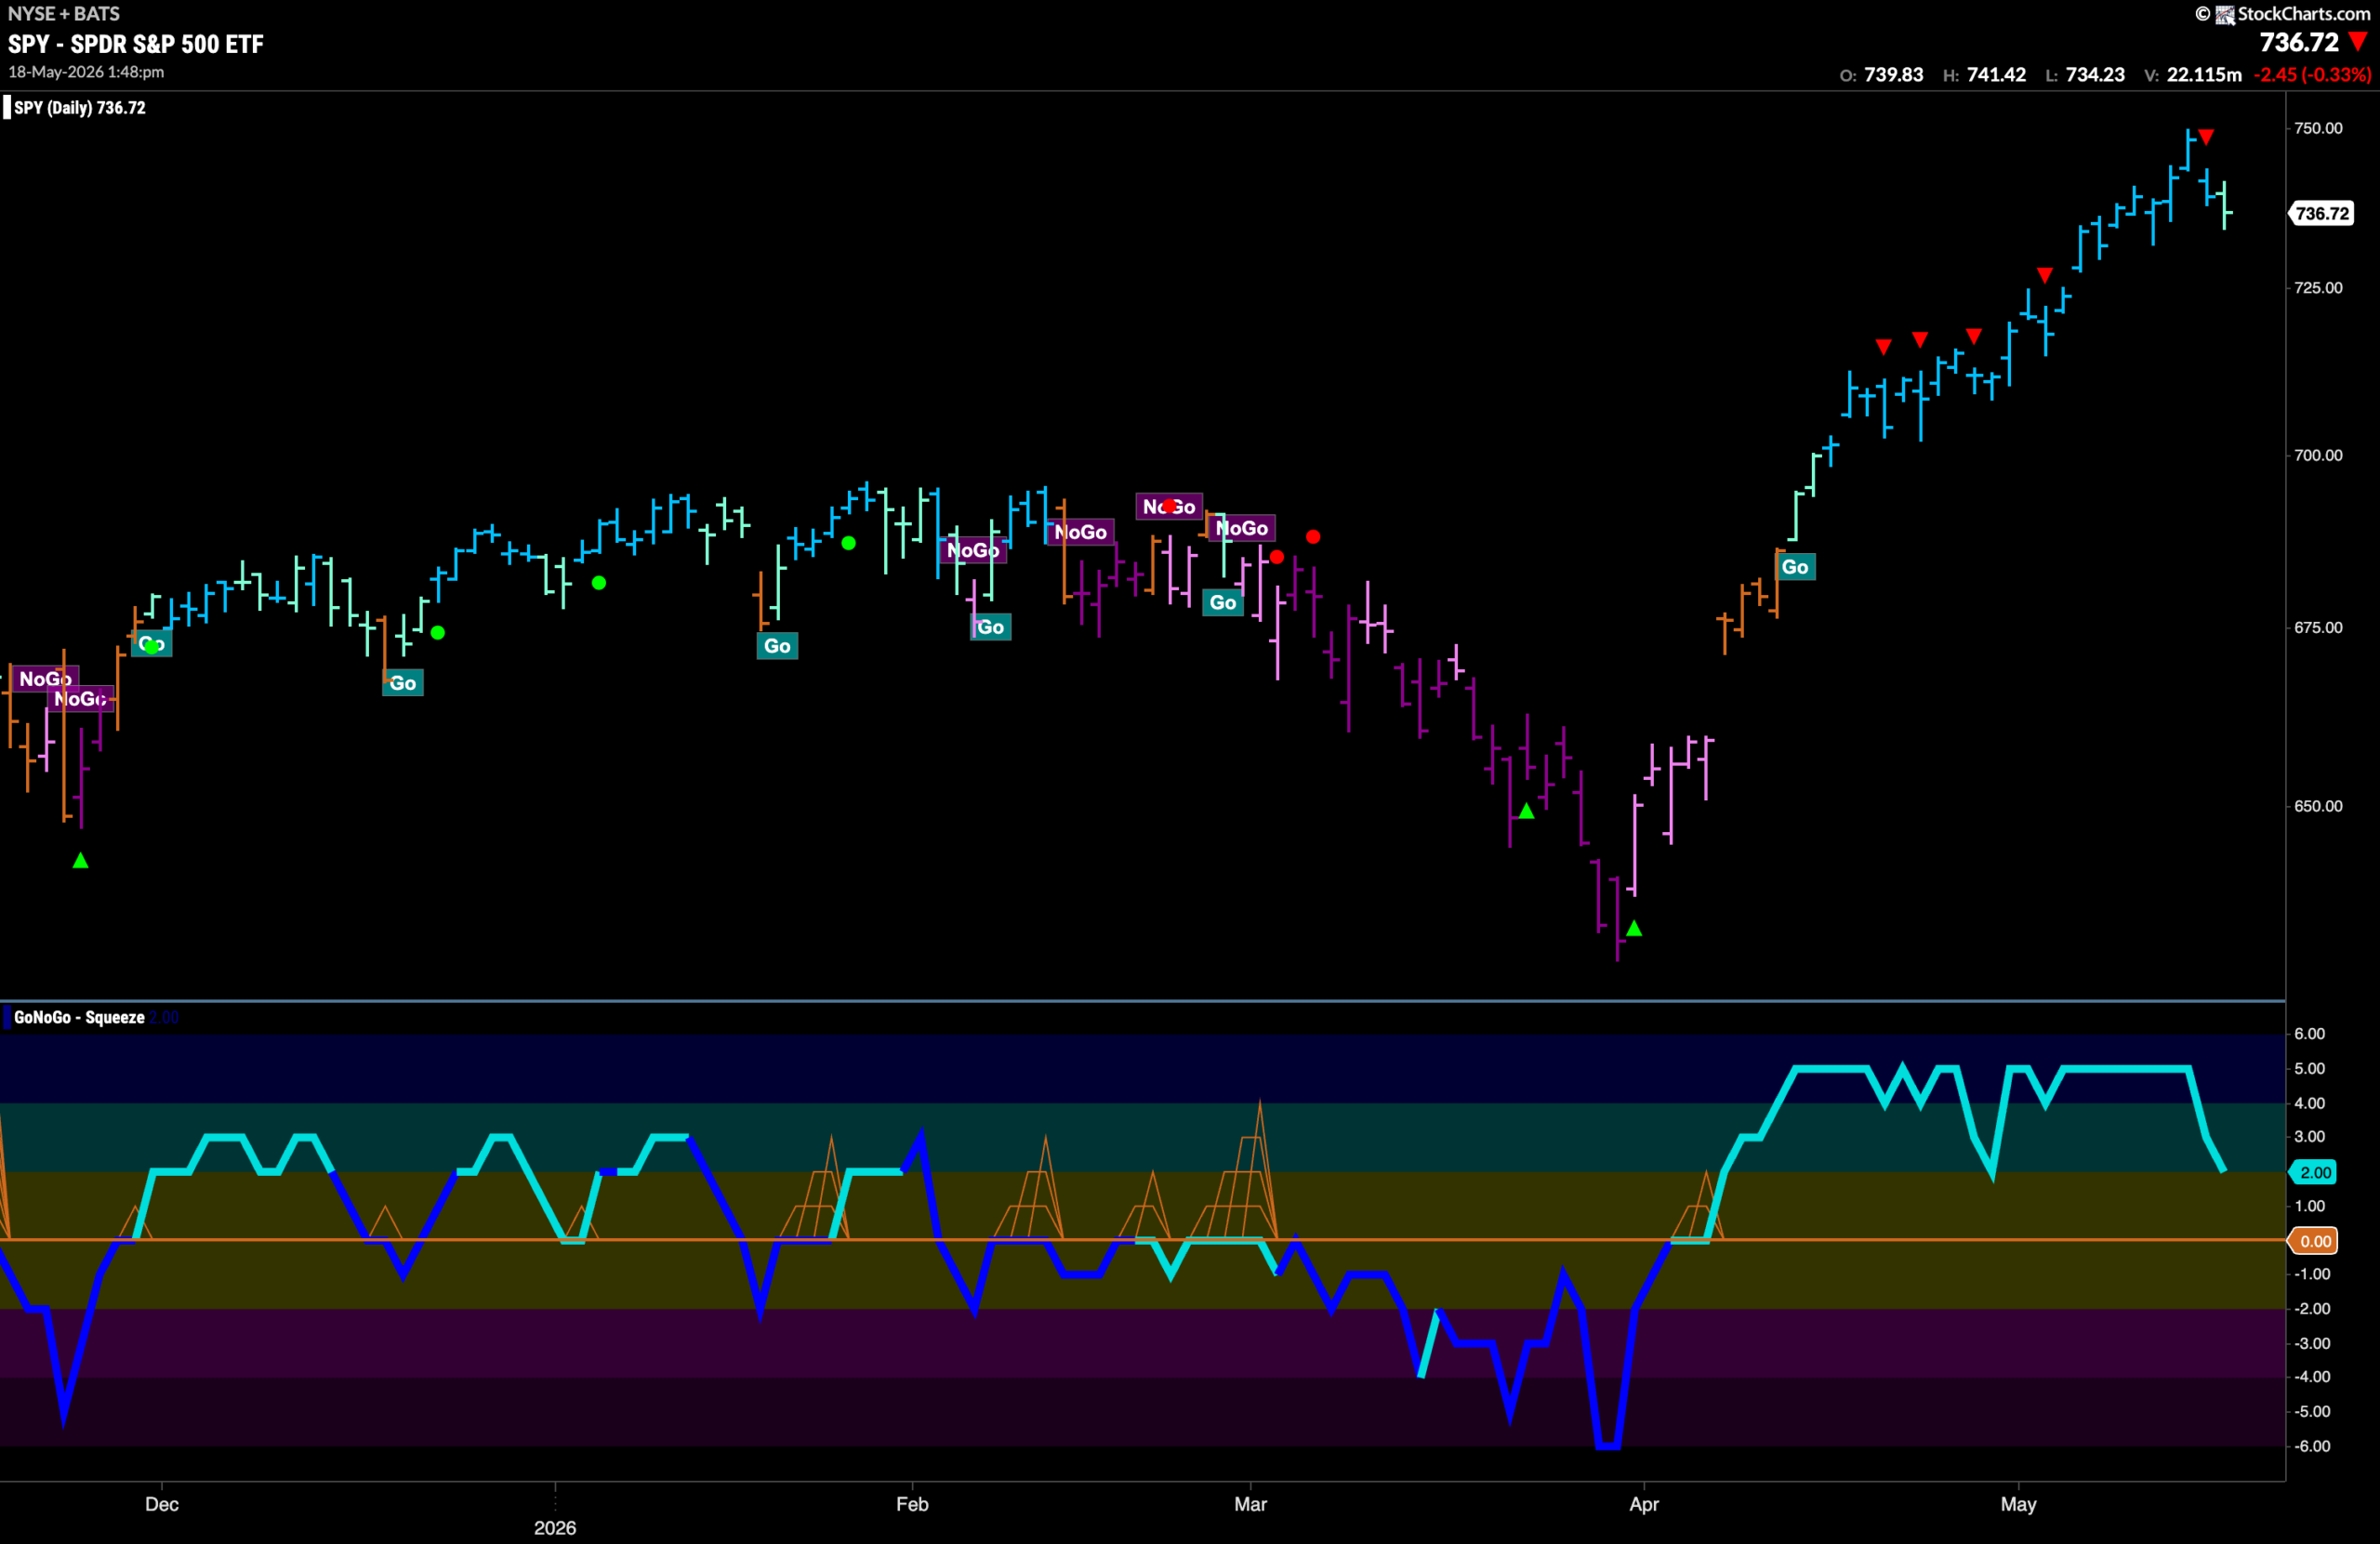Click the green dot below the early-January bars
2380x1544 pixels.
(599, 583)
